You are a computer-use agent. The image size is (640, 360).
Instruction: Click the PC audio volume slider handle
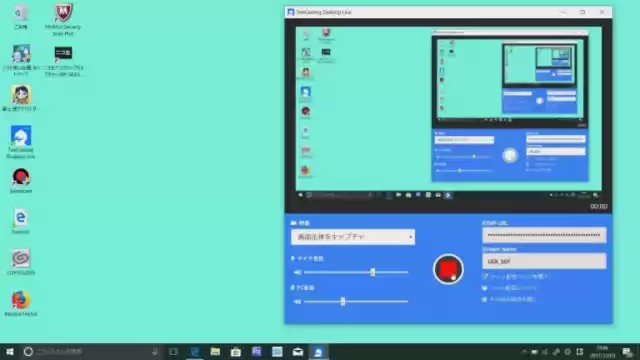tap(343, 302)
